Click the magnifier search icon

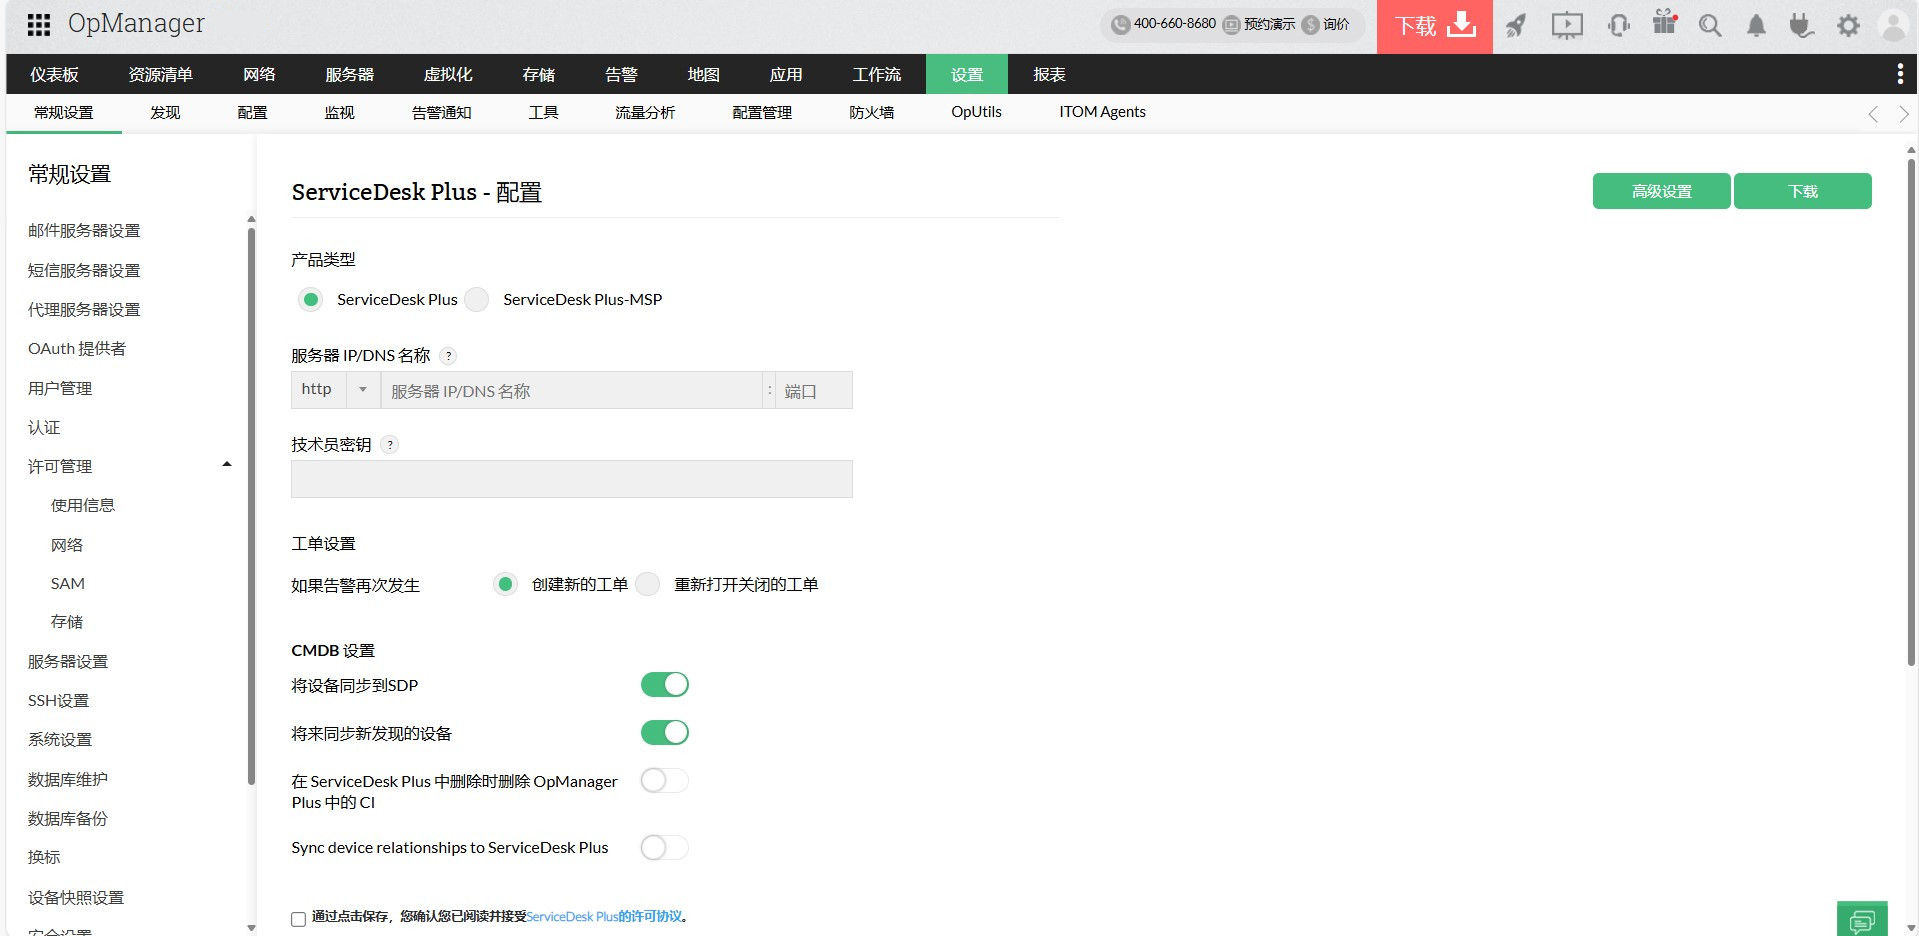click(1710, 26)
